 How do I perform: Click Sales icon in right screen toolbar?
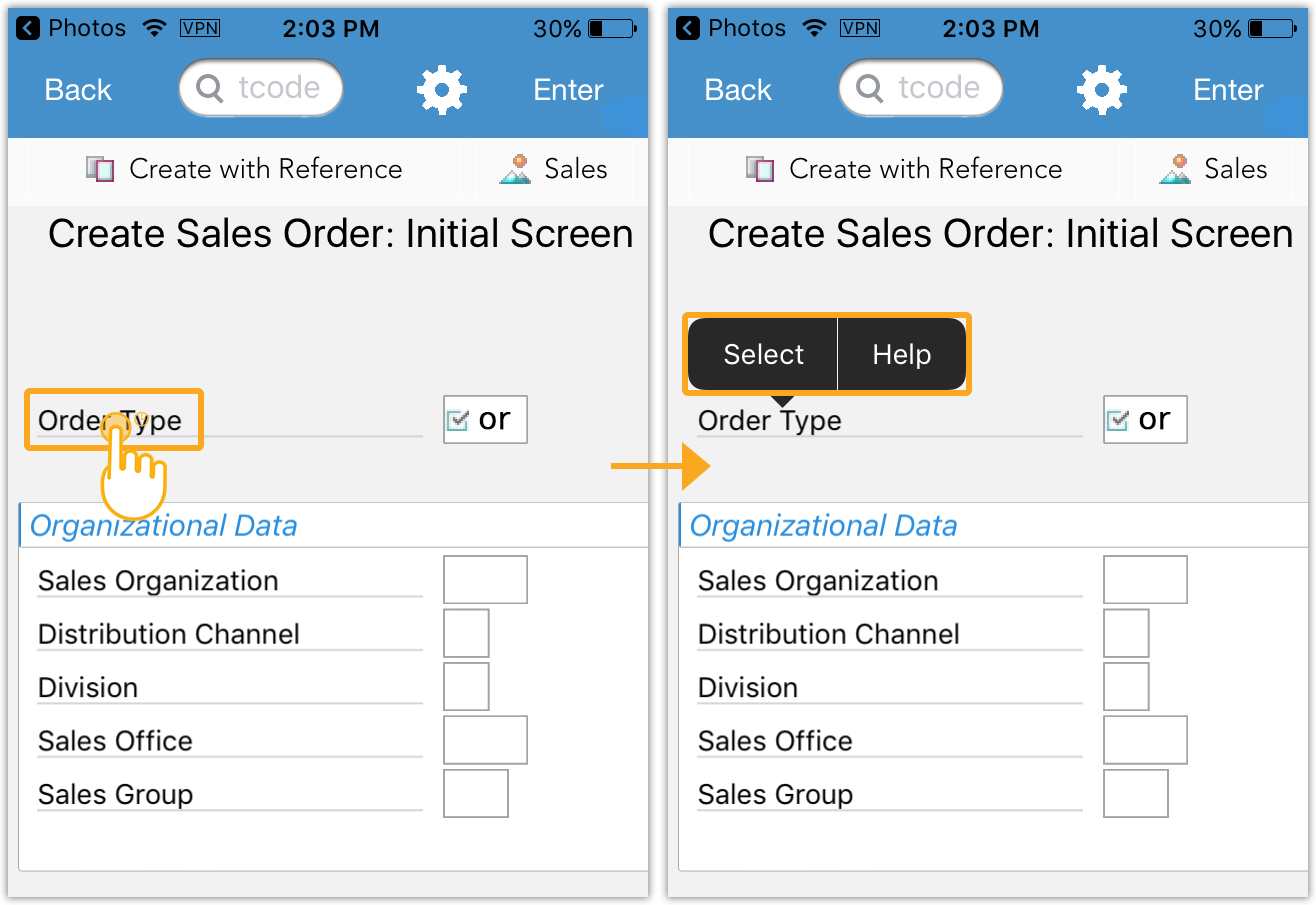click(1175, 169)
